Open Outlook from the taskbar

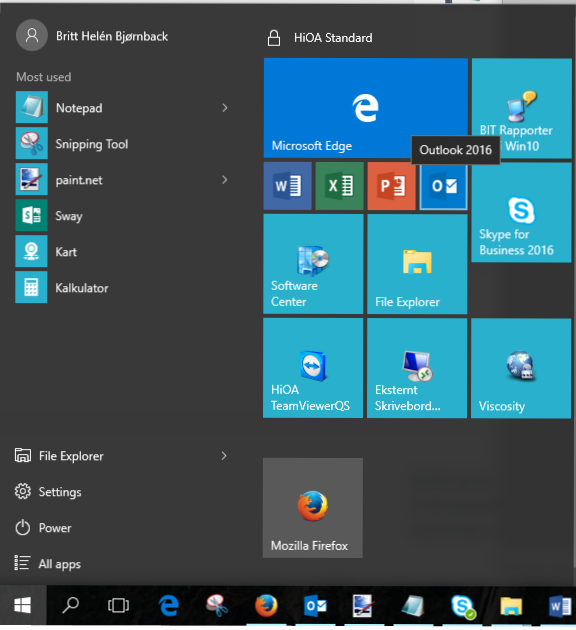tap(316, 605)
